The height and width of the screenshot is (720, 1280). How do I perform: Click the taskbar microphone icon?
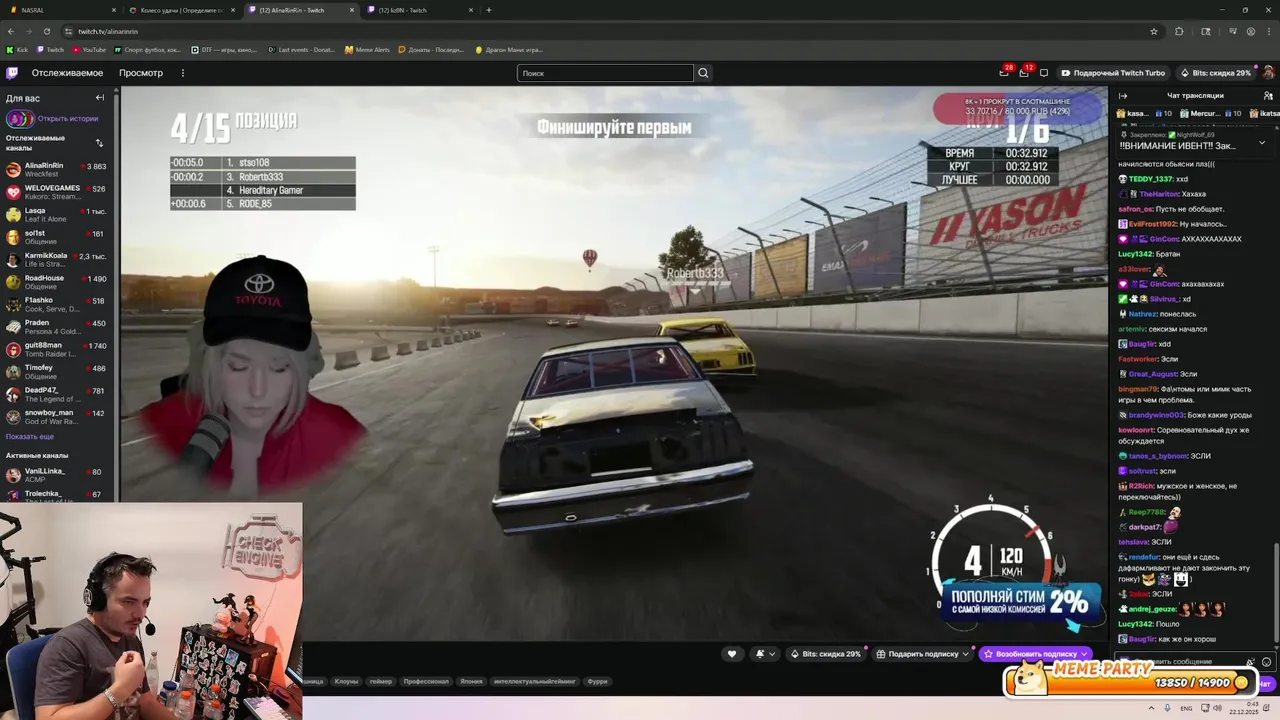tap(1169, 708)
